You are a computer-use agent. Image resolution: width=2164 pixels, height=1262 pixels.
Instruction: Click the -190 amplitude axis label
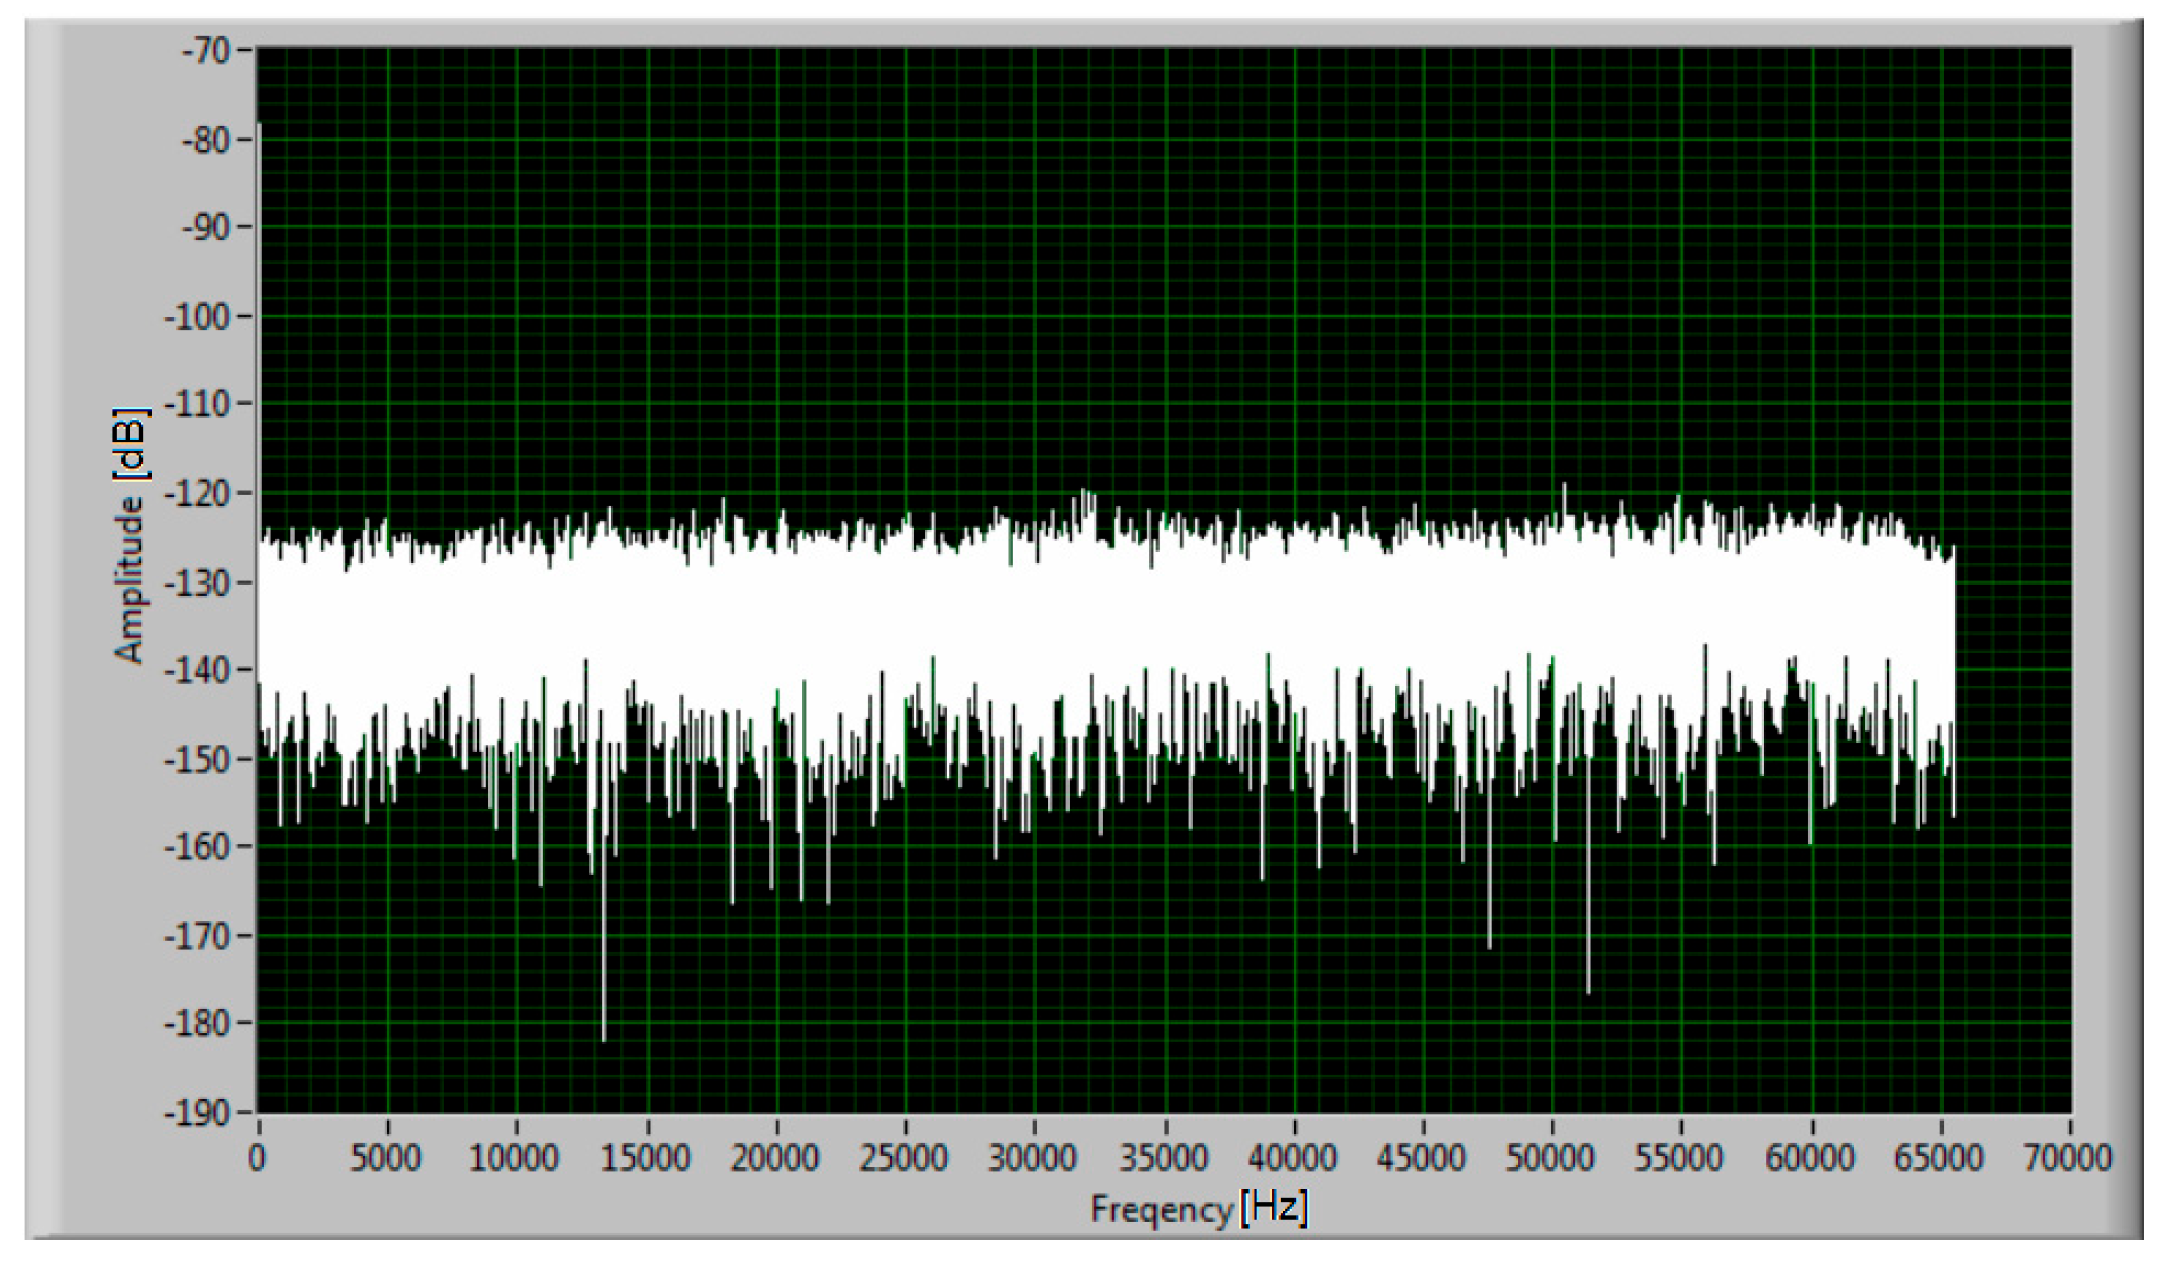pyautogui.click(x=198, y=1111)
